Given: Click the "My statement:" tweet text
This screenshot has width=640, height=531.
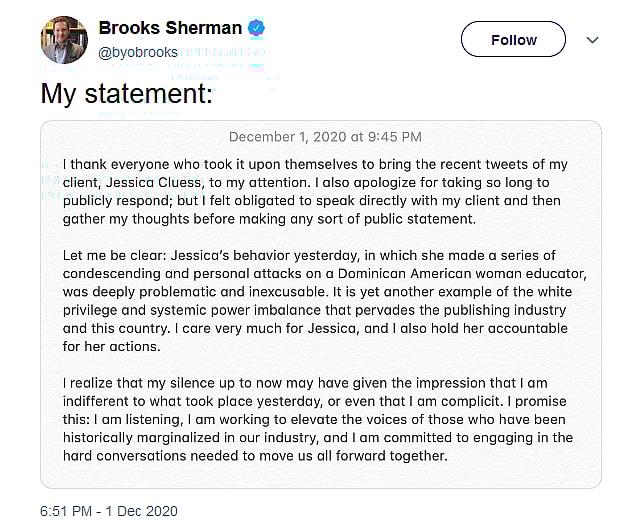Looking at the screenshot, I should (x=126, y=94).
